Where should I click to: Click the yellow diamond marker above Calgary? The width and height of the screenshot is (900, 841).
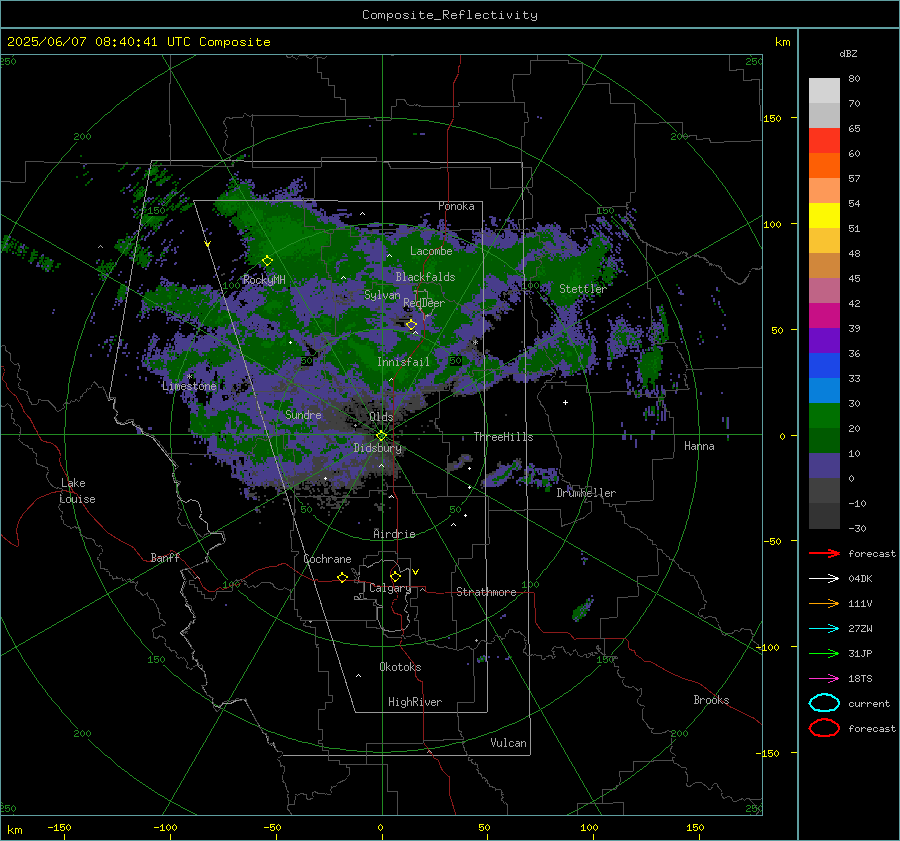tap(395, 576)
